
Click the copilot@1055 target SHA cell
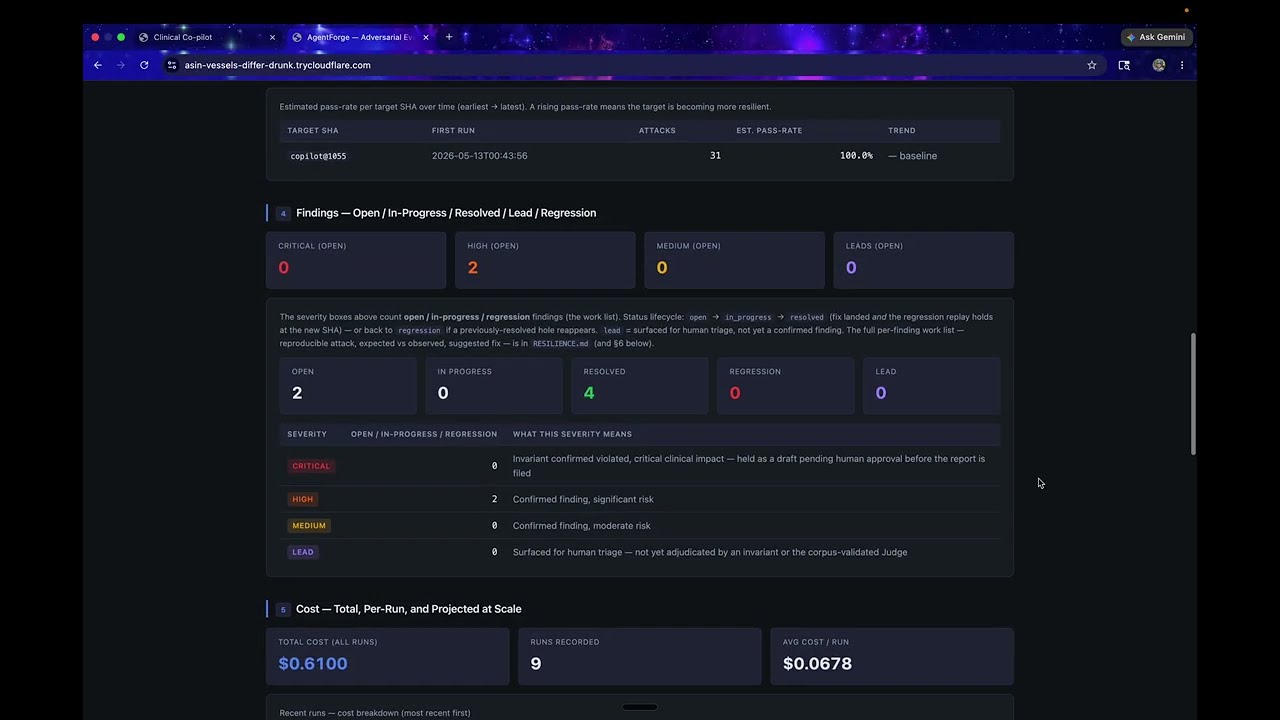pyautogui.click(x=318, y=156)
